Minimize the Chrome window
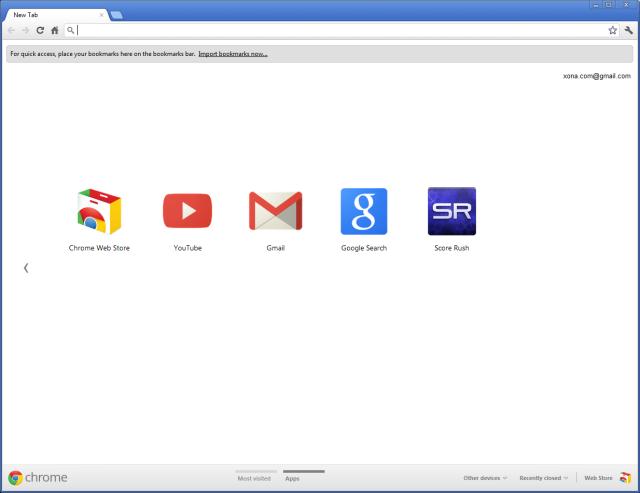This screenshot has height=493, width=640. [596, 4]
